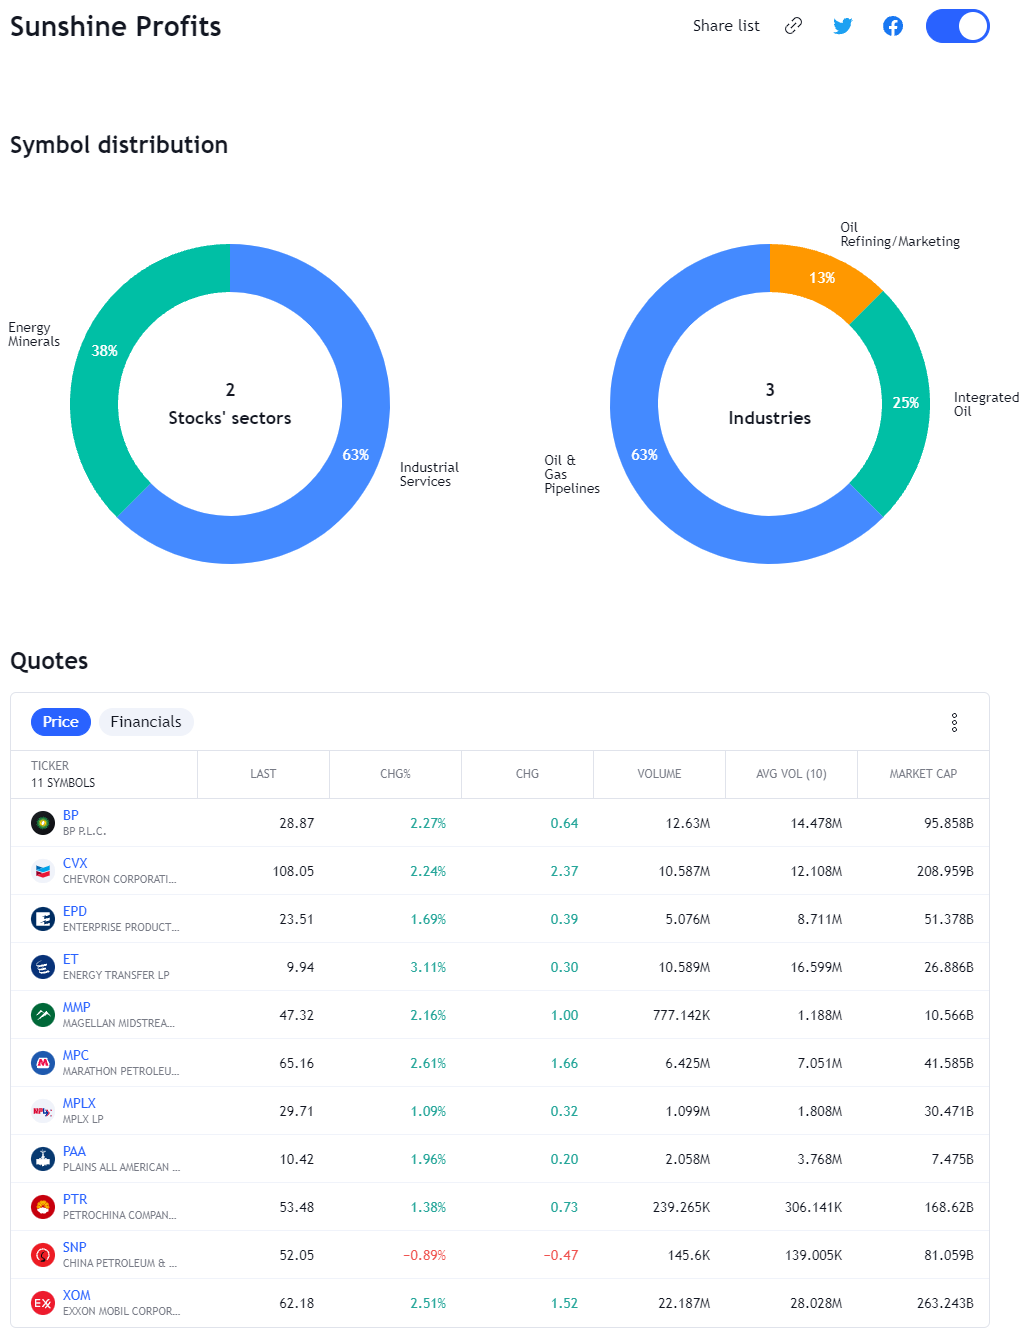
Task: Open the BP ticker link
Action: point(71,815)
